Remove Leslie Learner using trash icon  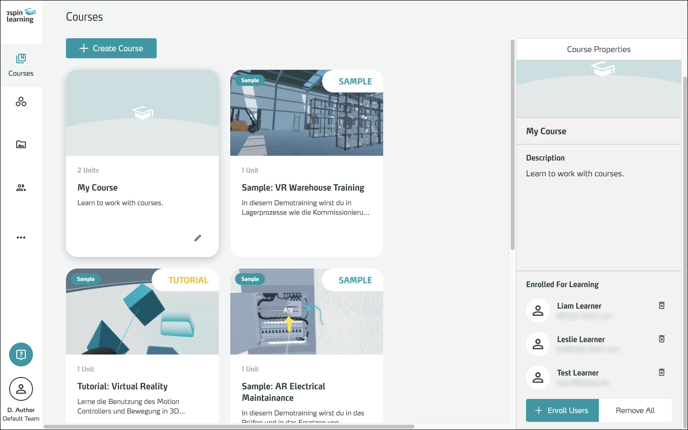point(662,339)
